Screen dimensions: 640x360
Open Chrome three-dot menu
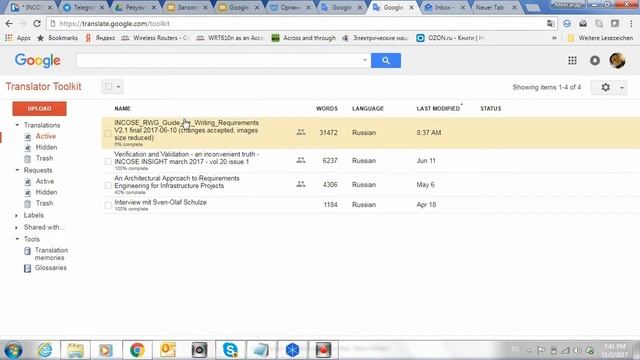tap(631, 24)
